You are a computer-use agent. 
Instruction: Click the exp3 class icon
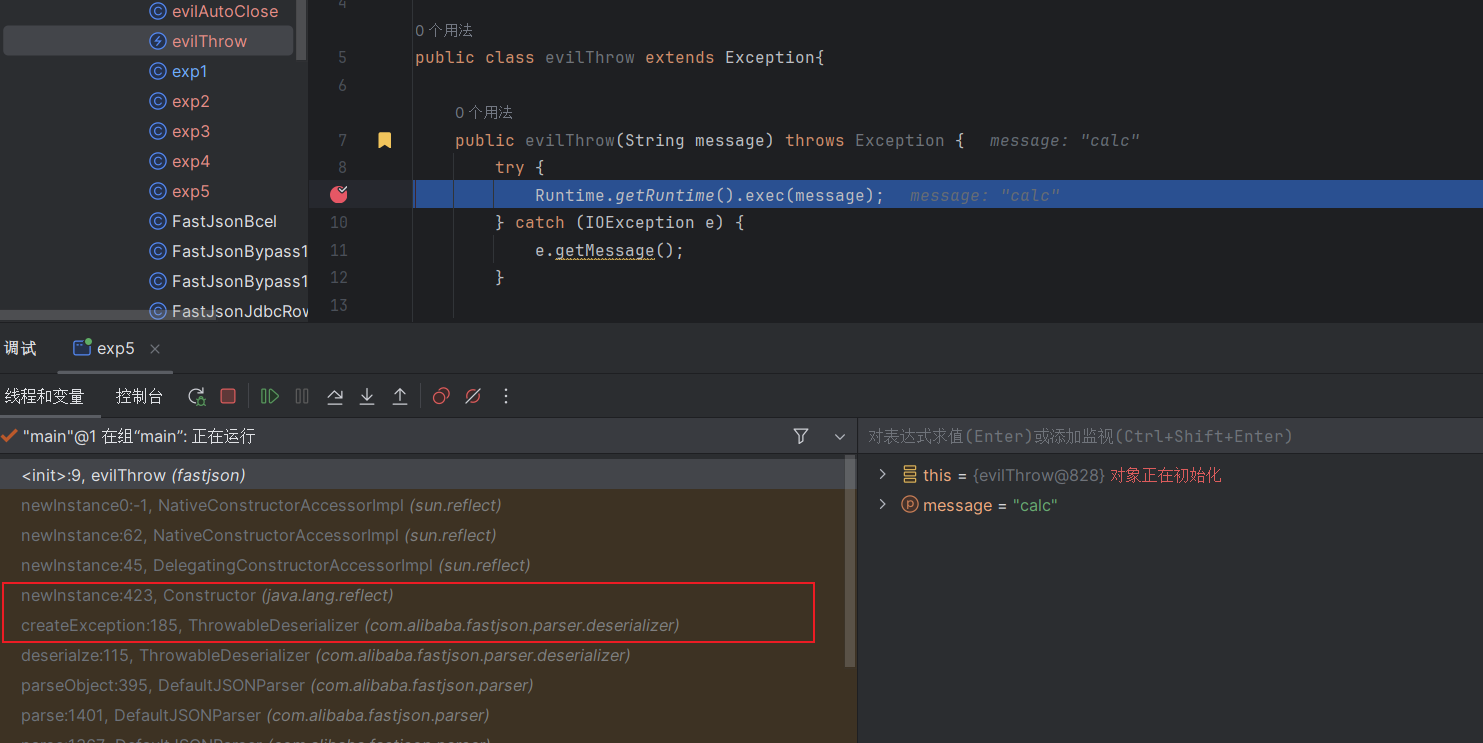(x=157, y=131)
